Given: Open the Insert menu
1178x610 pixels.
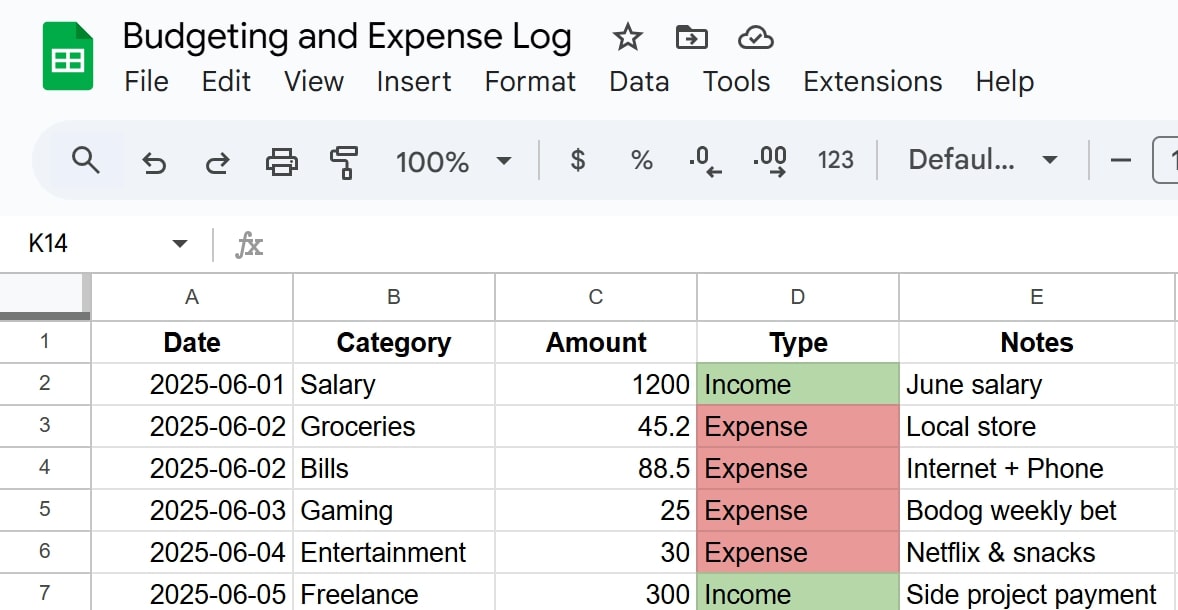Looking at the screenshot, I should (x=414, y=81).
